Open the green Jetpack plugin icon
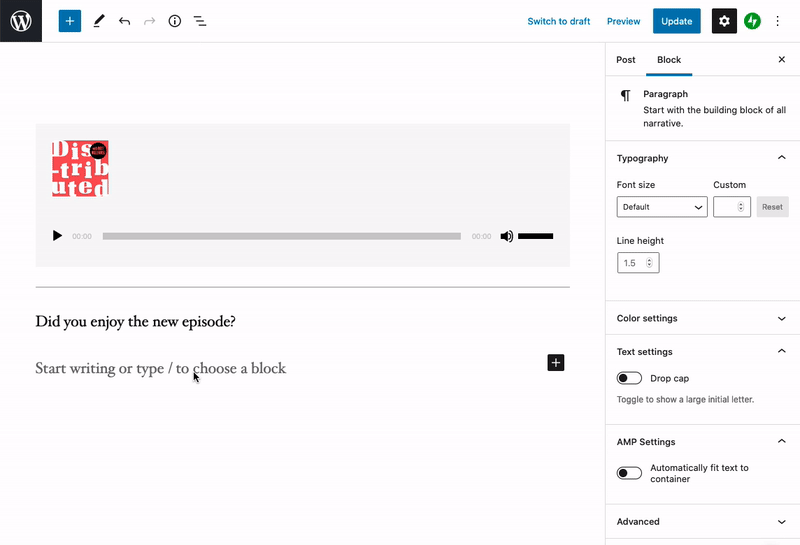The height and width of the screenshot is (545, 800). click(x=752, y=21)
